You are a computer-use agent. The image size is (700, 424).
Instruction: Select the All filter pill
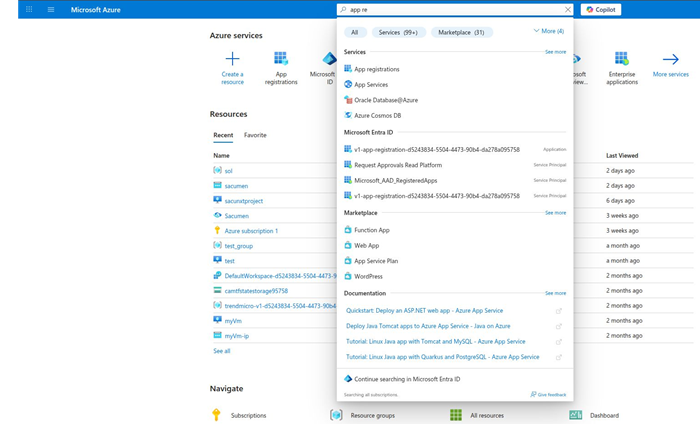point(354,32)
